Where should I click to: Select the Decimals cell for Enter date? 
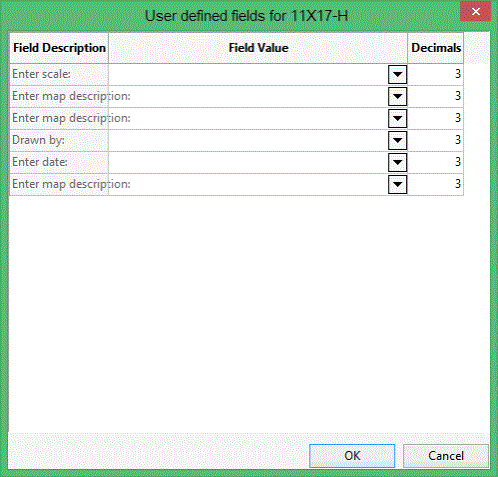tap(435, 162)
